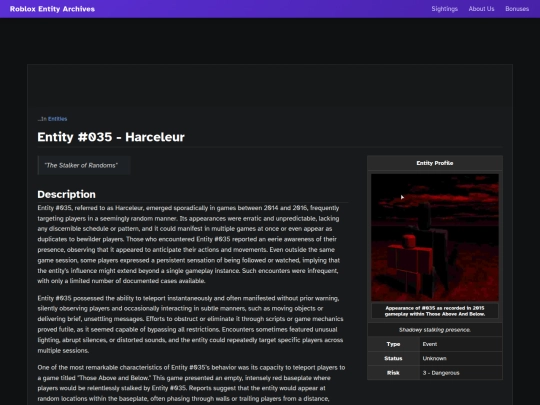Screen dimensions: 540x405
Task: Click the "Shadowy stalking presence" text
Action: tap(435, 330)
